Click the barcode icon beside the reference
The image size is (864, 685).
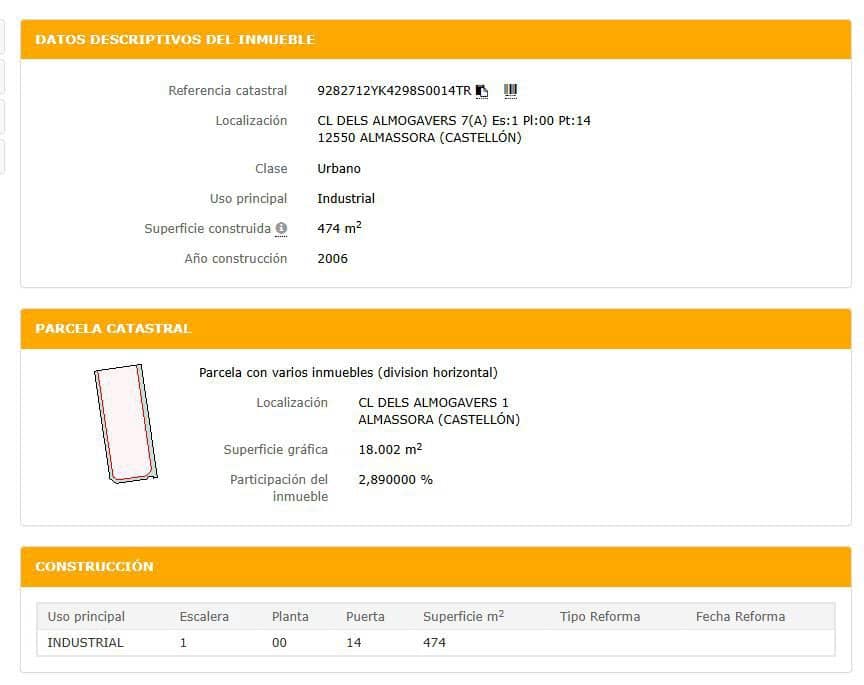coord(510,91)
